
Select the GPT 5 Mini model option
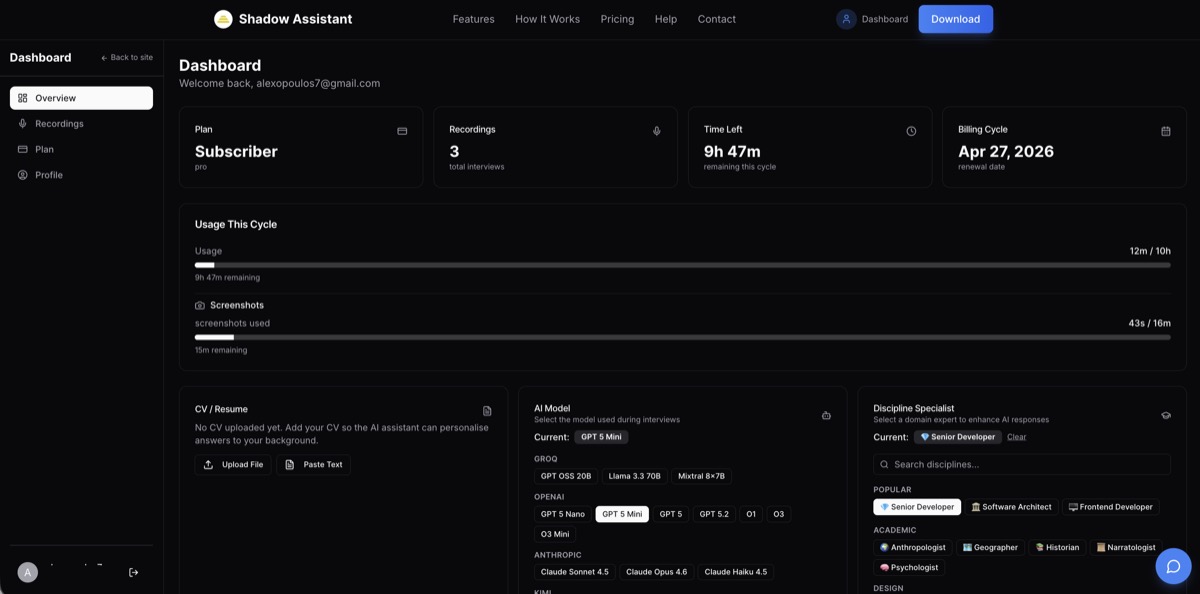(622, 514)
